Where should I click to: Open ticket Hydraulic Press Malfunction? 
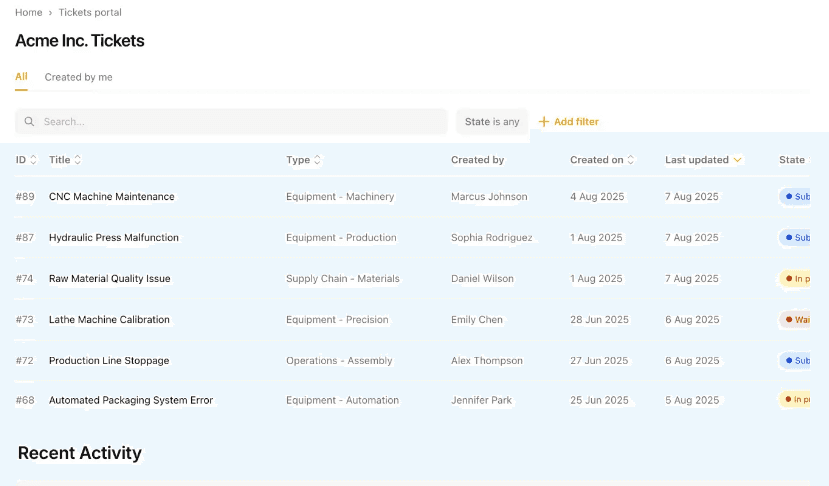click(x=114, y=237)
